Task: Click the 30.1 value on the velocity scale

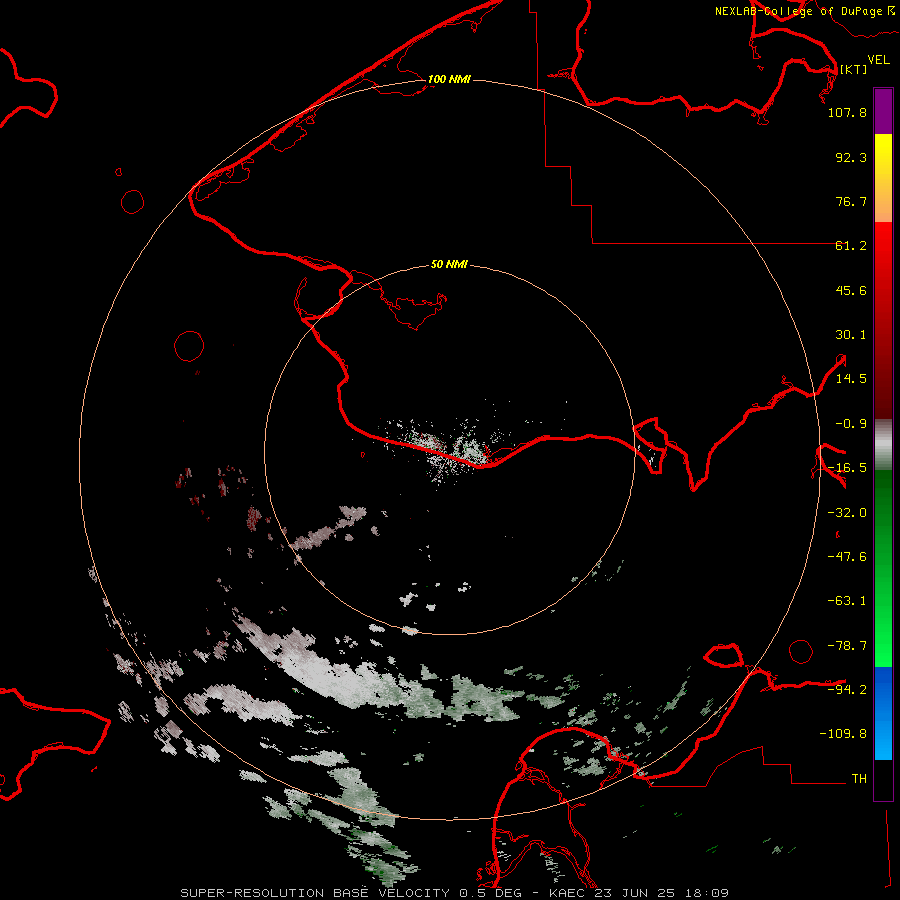Action: 851,335
